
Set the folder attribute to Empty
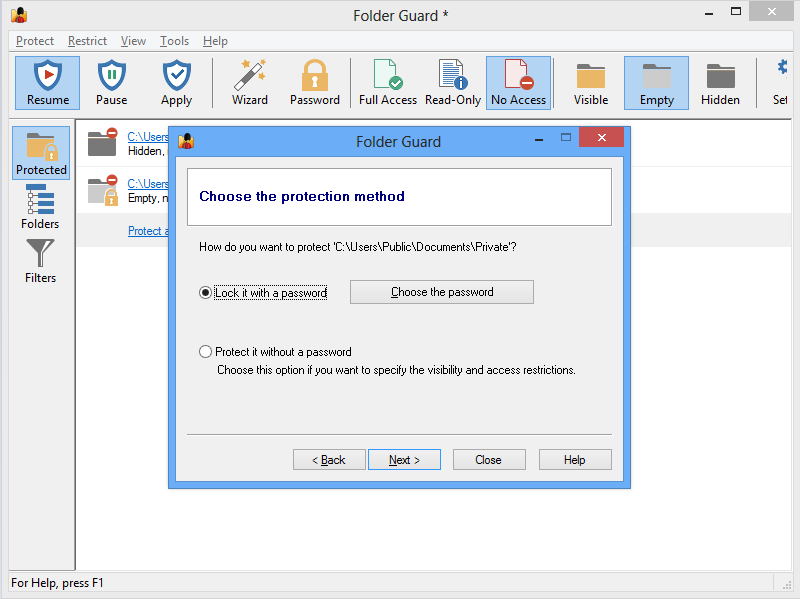pyautogui.click(x=656, y=82)
